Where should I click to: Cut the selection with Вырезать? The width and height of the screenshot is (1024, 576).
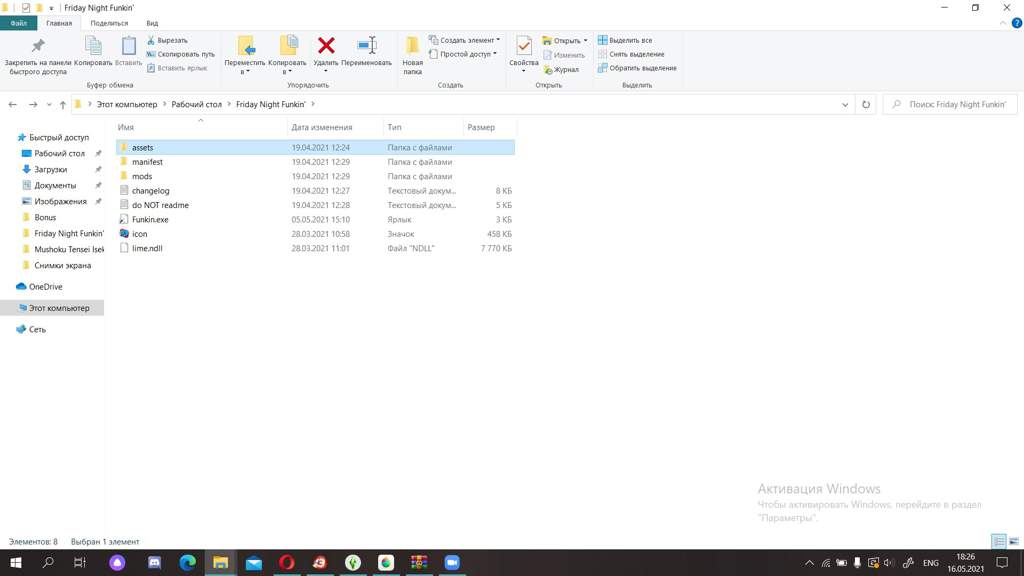(167, 40)
